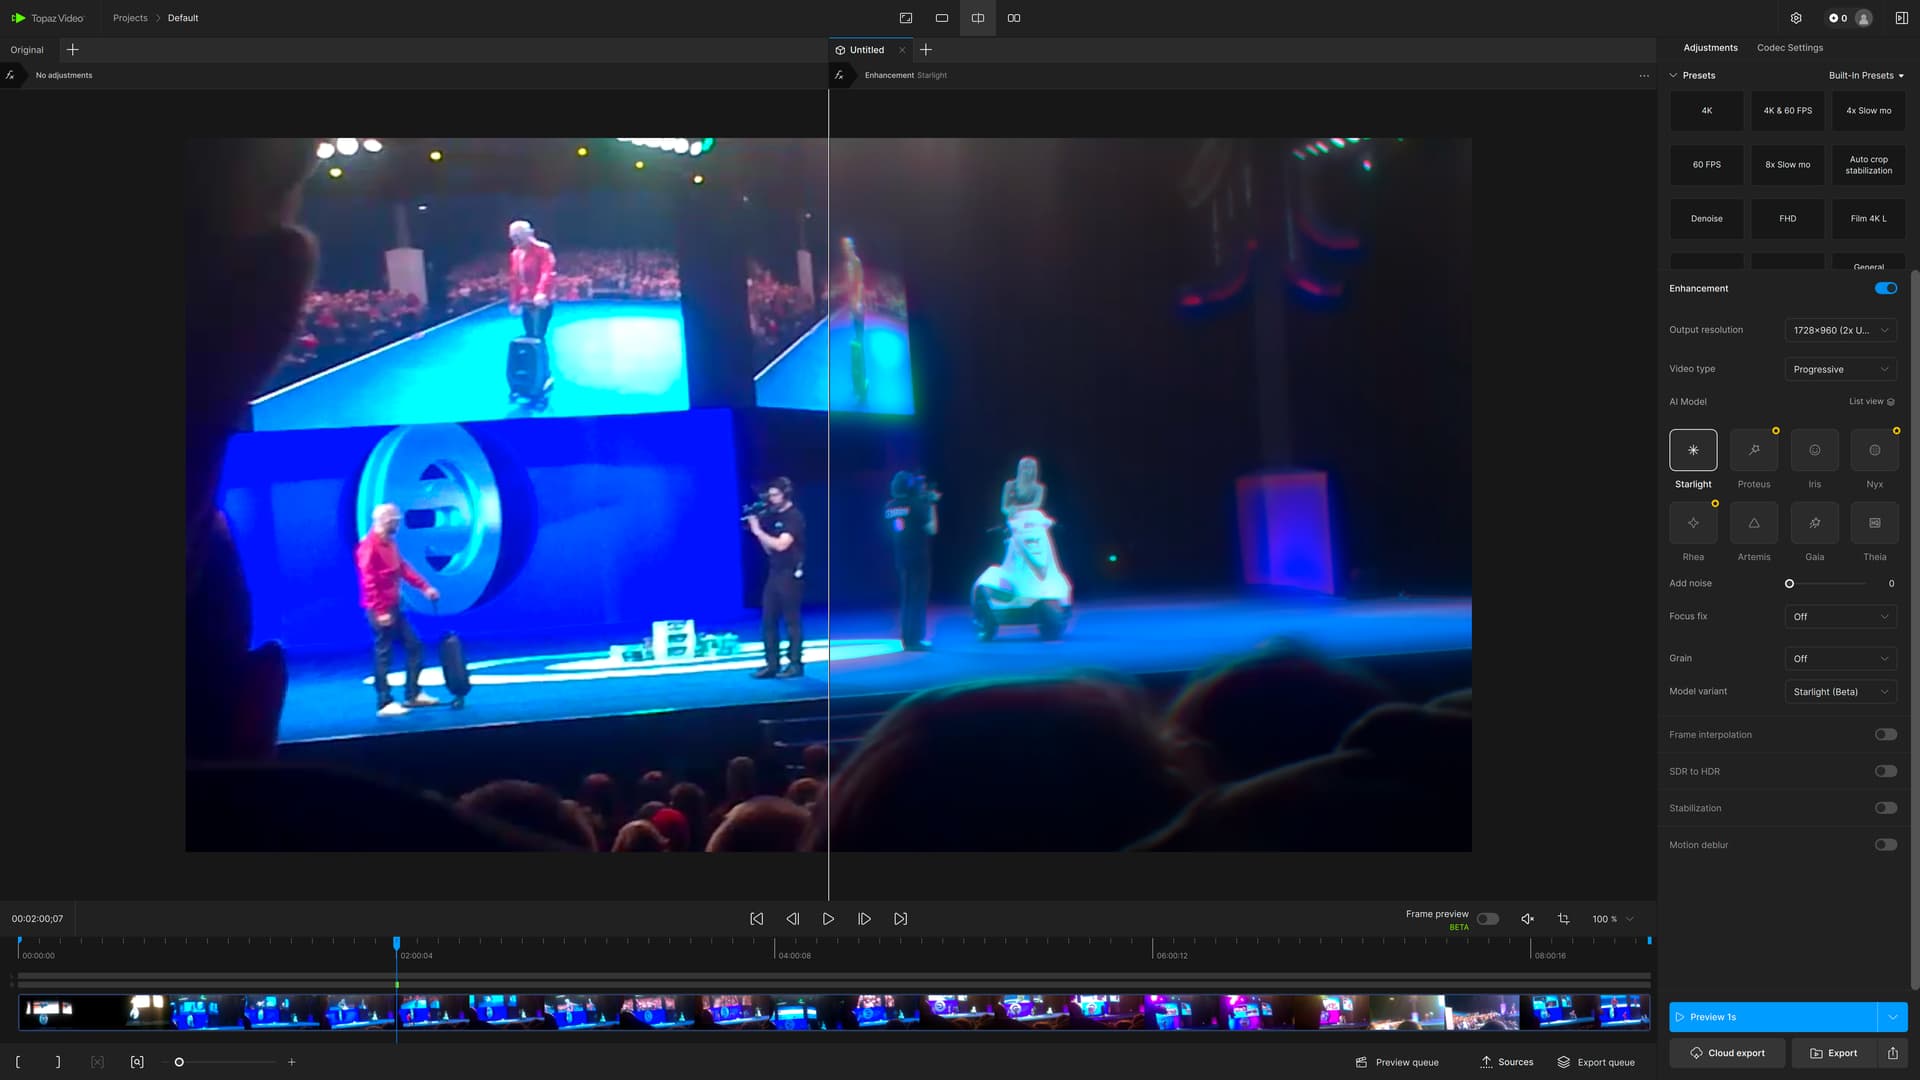
Task: Mute audio with the speaker icon
Action: tap(1527, 919)
